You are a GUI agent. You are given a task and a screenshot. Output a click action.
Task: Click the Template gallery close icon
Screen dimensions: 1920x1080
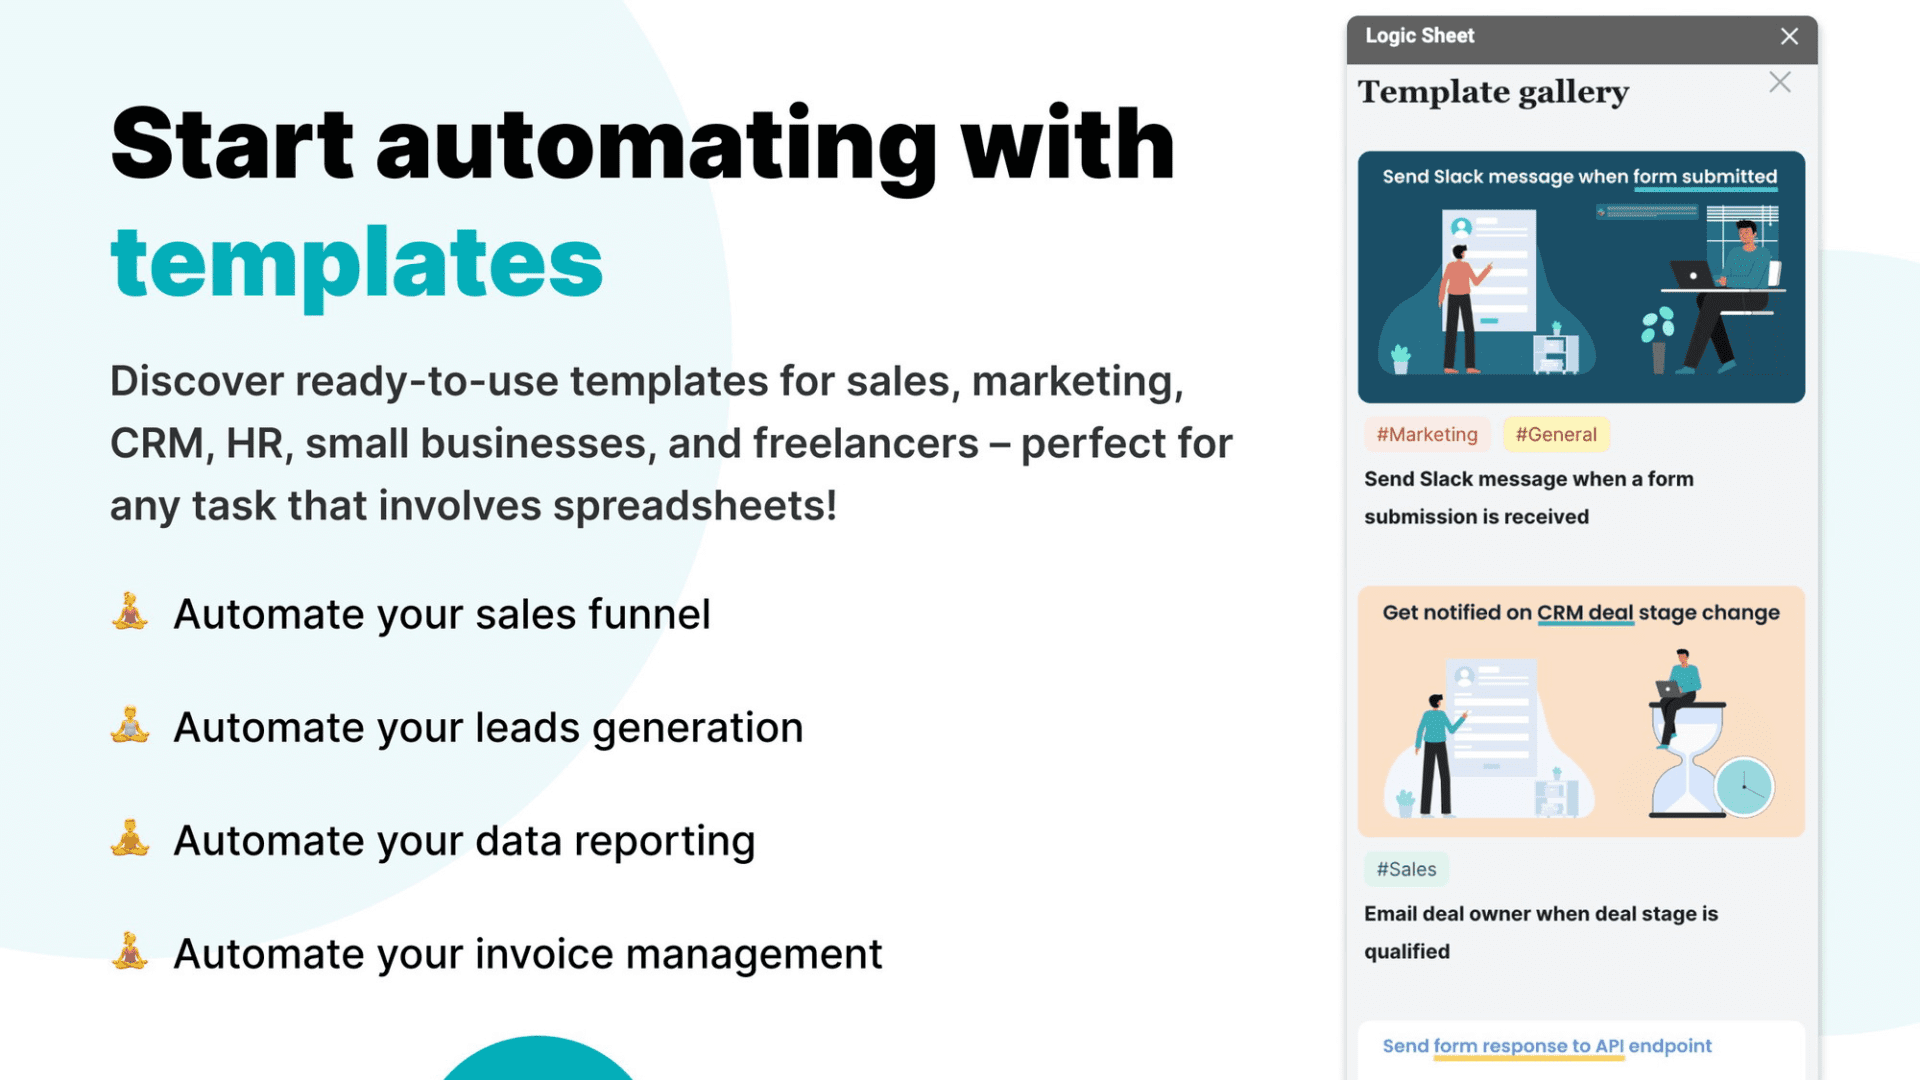pos(1779,82)
